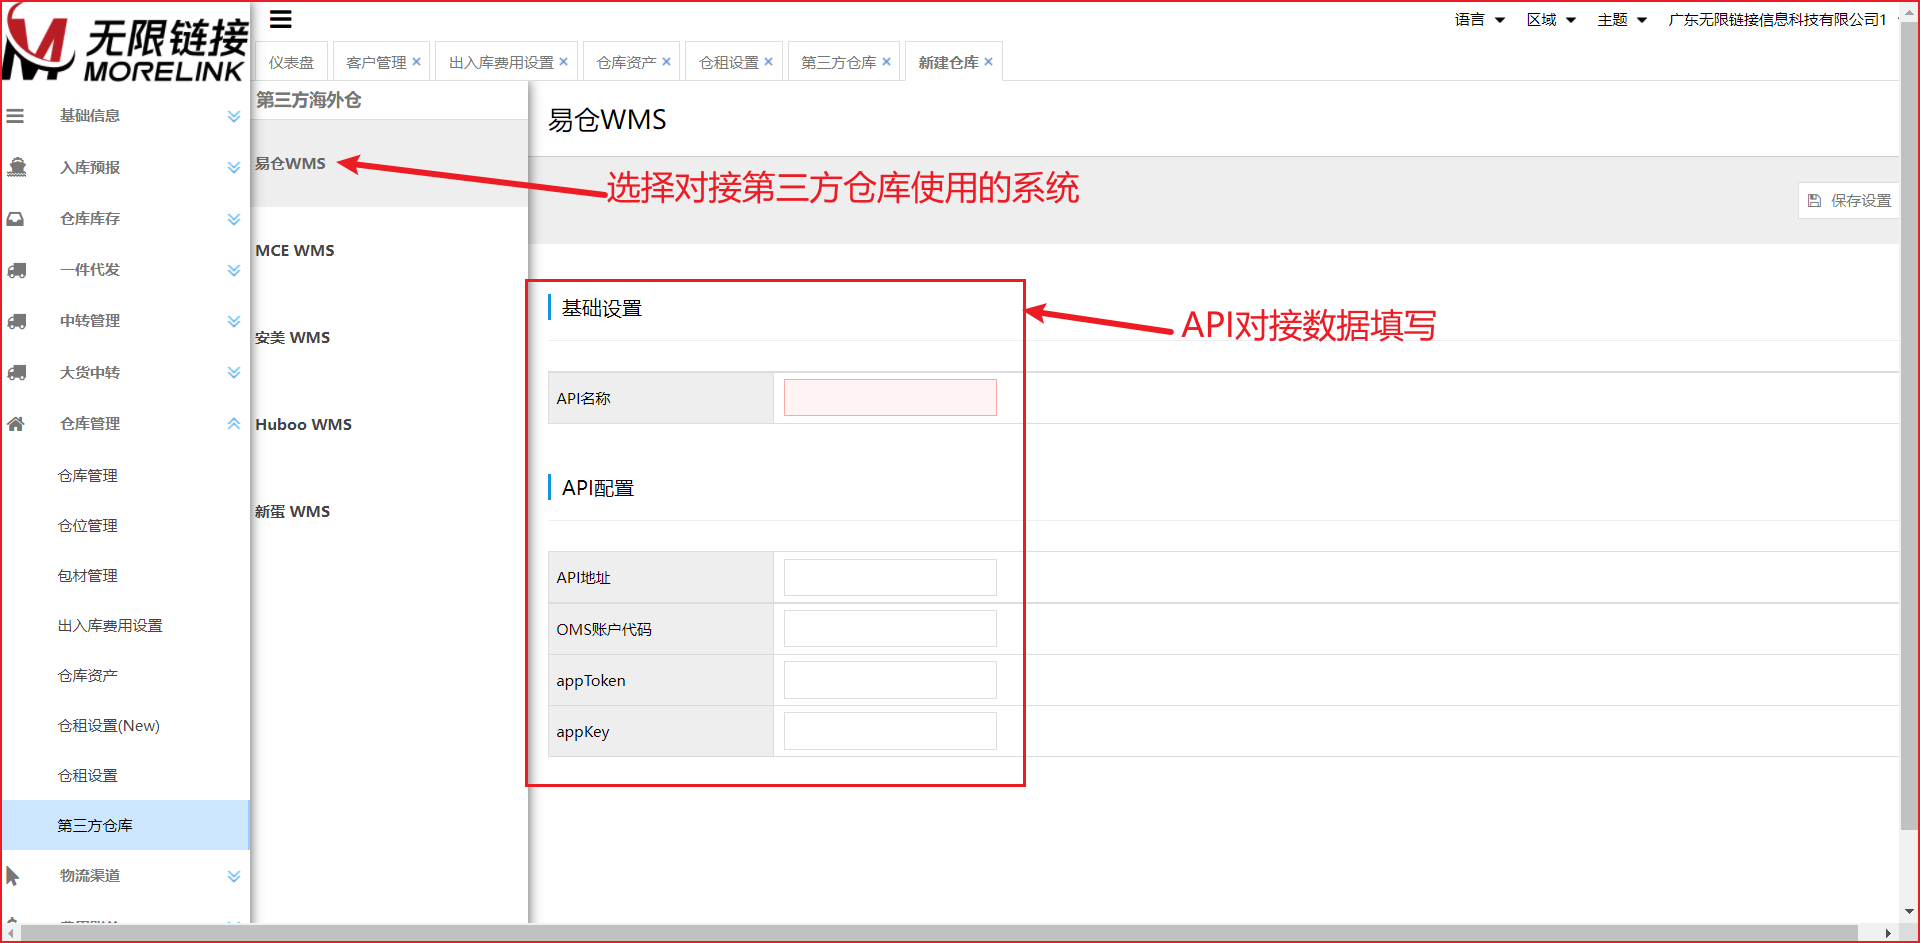
Task: Open the 区域 dropdown
Action: click(1552, 20)
